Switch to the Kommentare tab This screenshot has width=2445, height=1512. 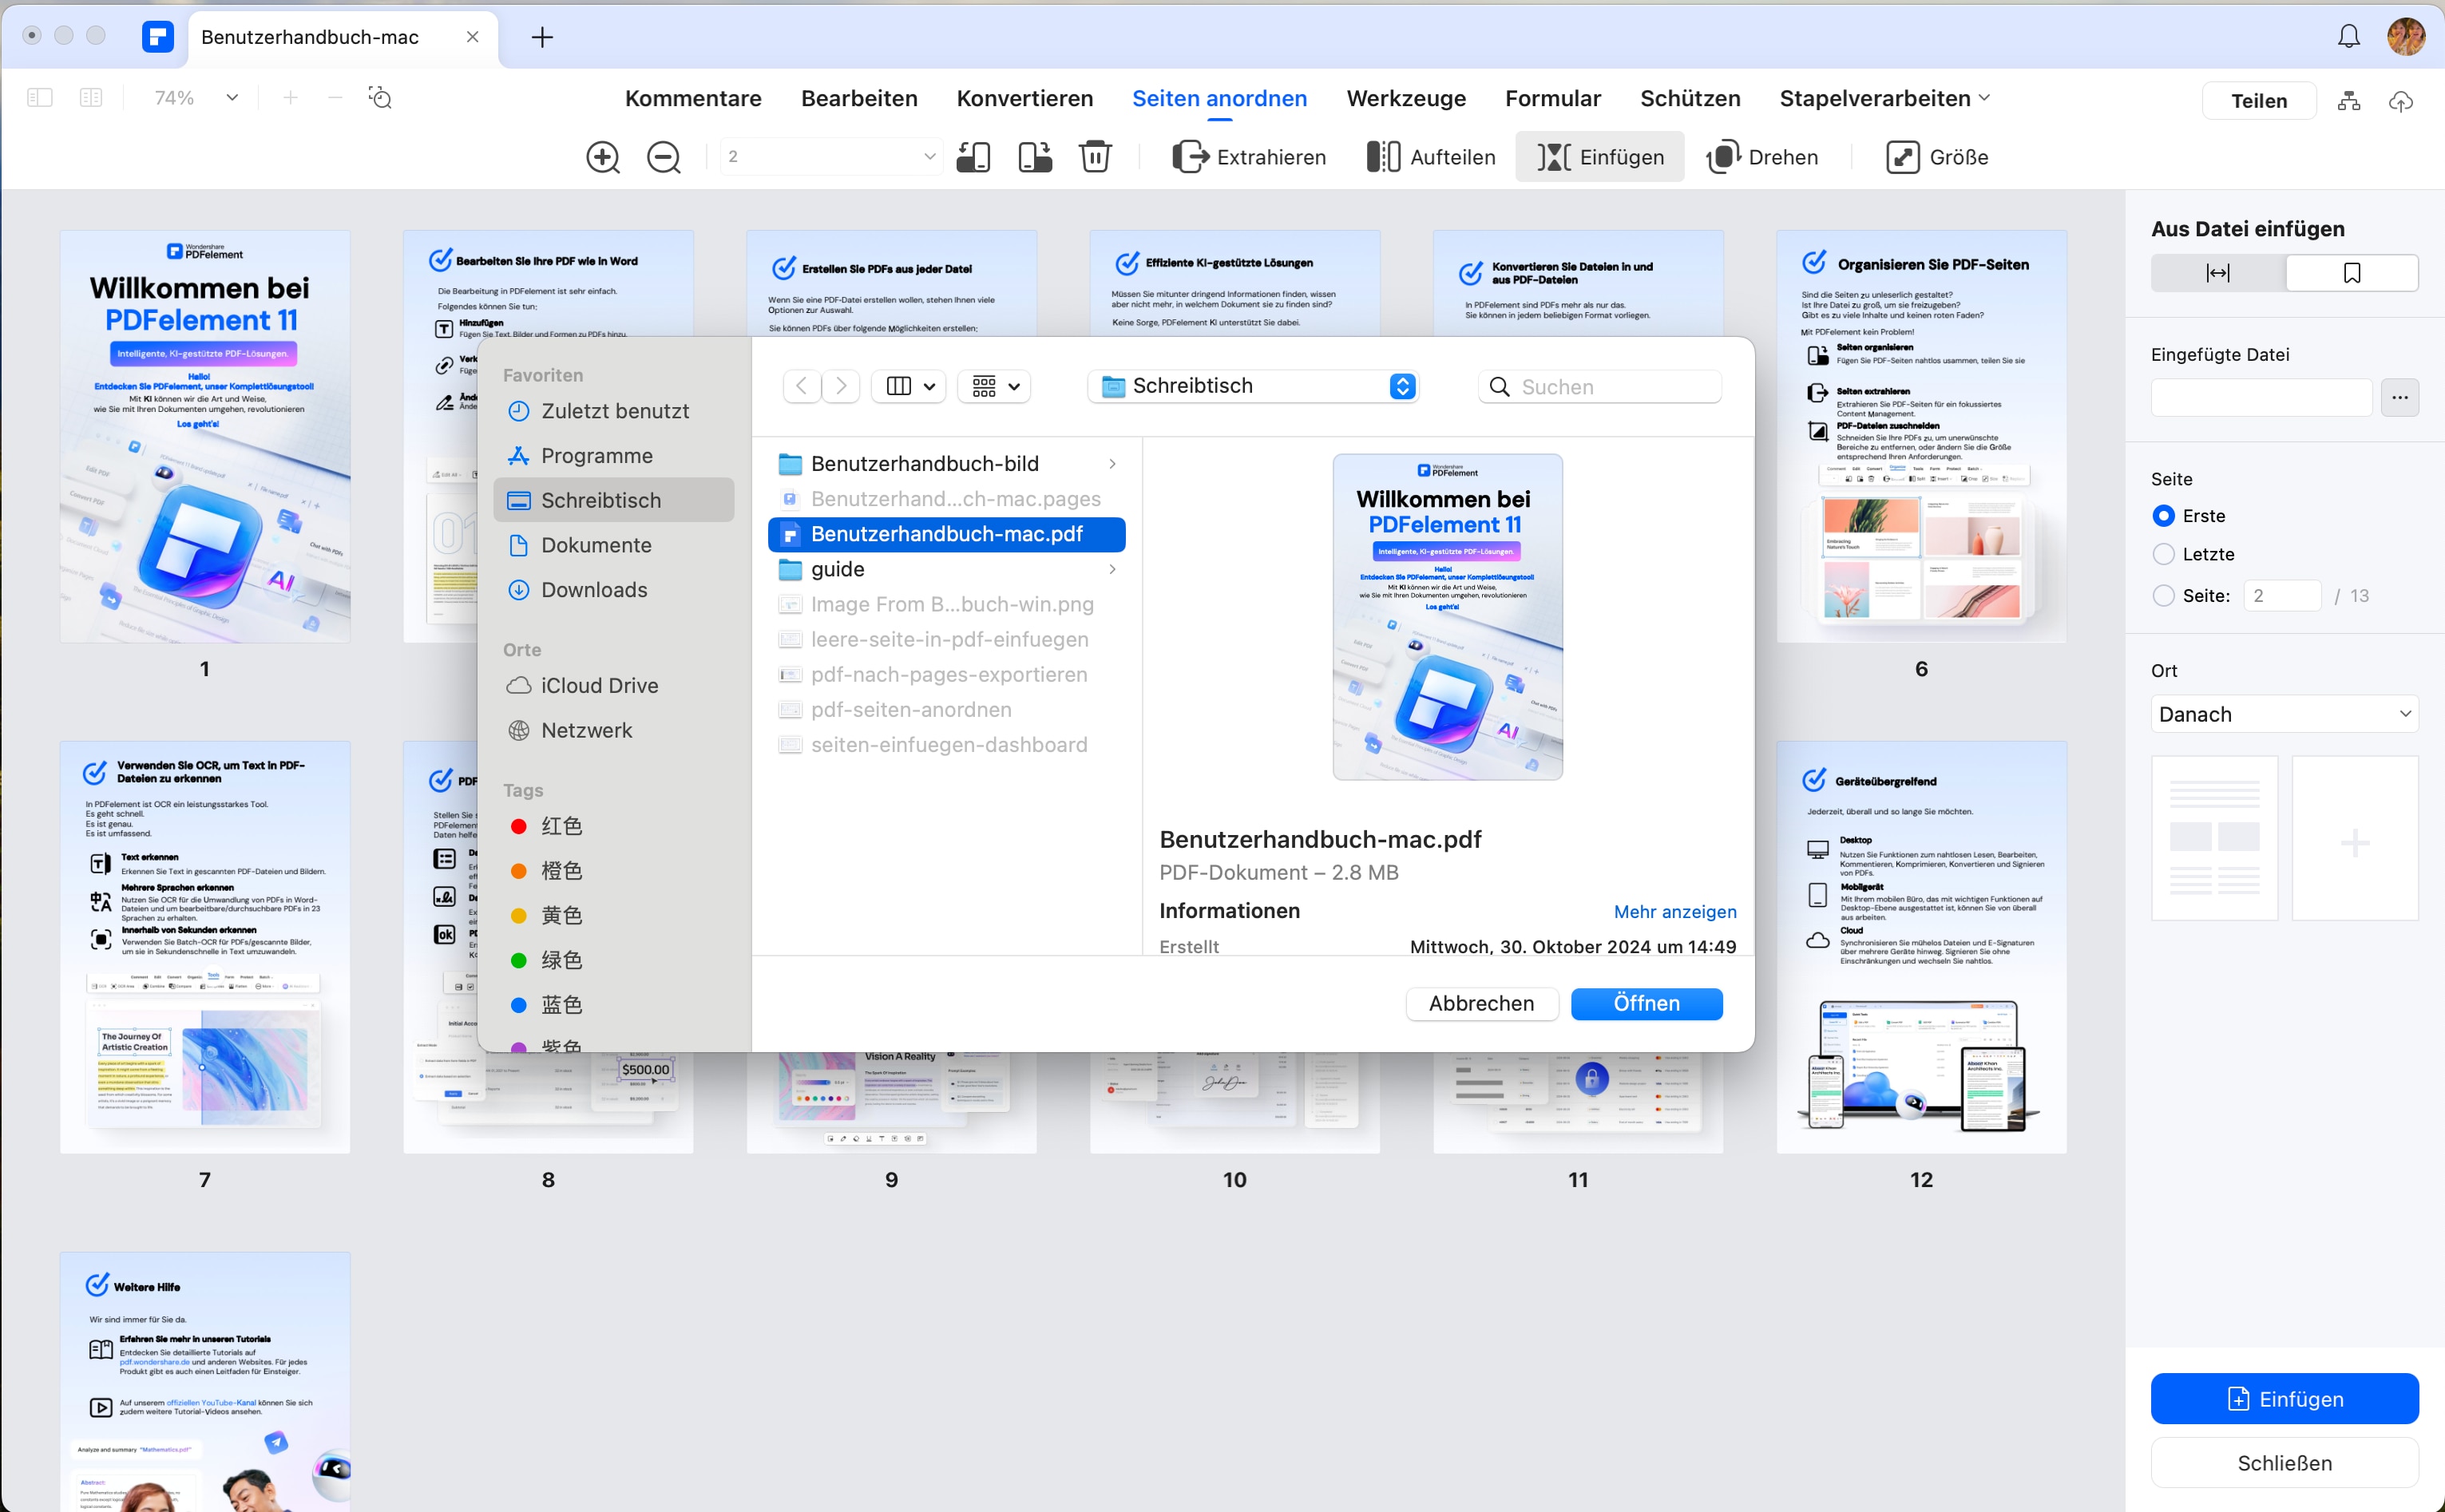(693, 98)
